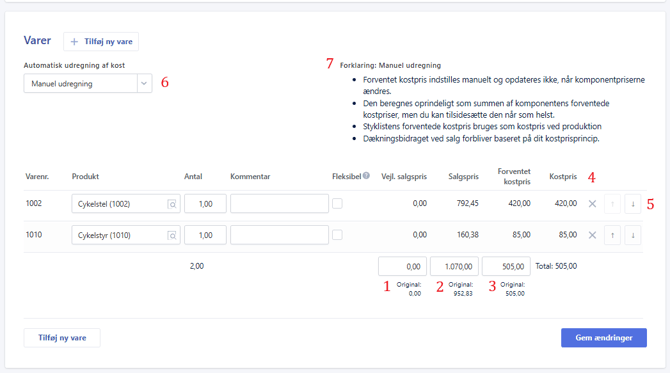Edit total Forventet kostpris field 505,00
670x373 pixels.
[x=506, y=266]
